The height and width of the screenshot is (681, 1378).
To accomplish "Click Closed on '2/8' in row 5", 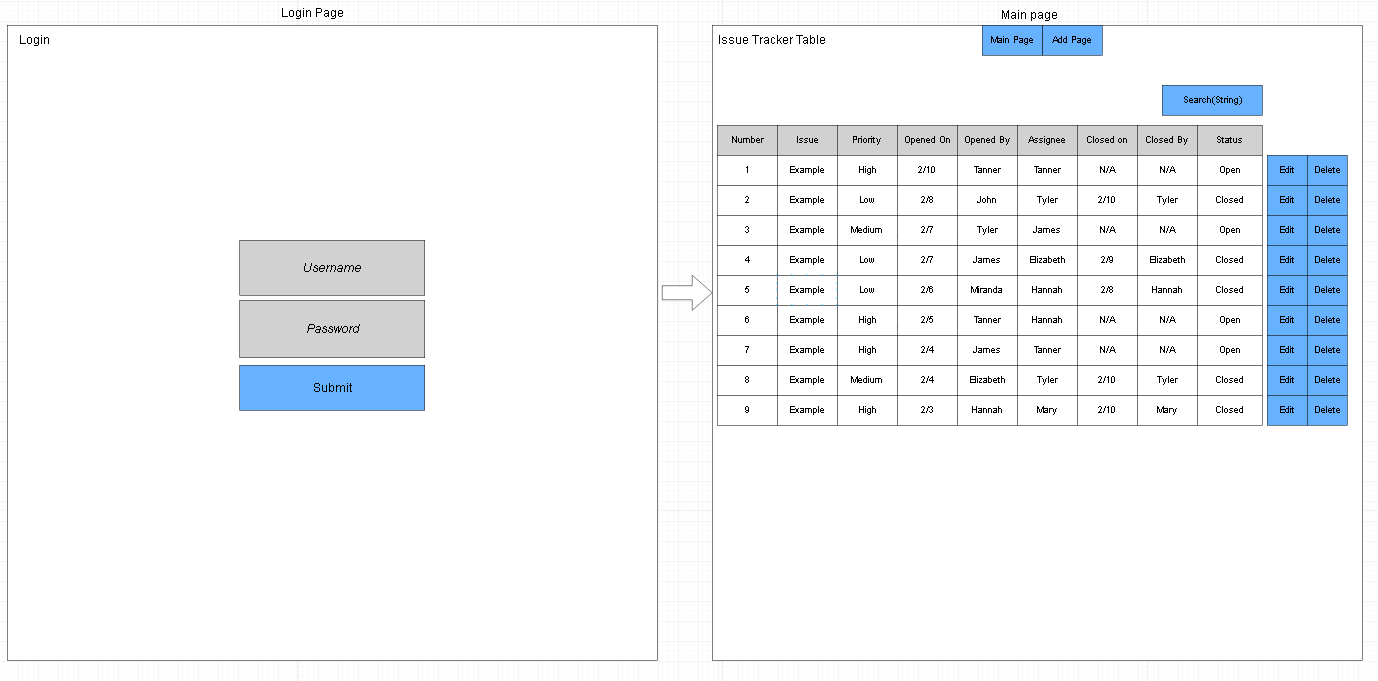I will (x=1107, y=290).
